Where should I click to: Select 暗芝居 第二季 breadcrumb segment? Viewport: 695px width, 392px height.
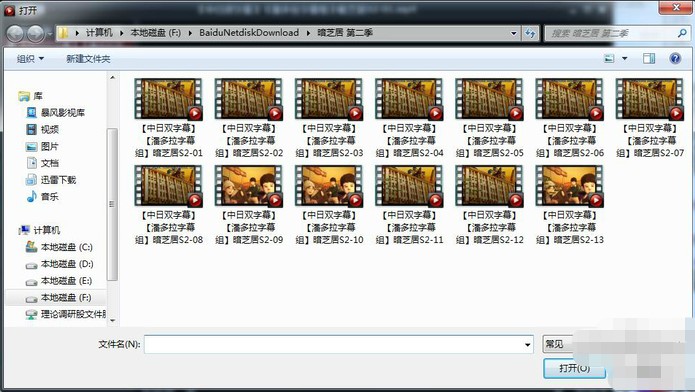click(345, 33)
